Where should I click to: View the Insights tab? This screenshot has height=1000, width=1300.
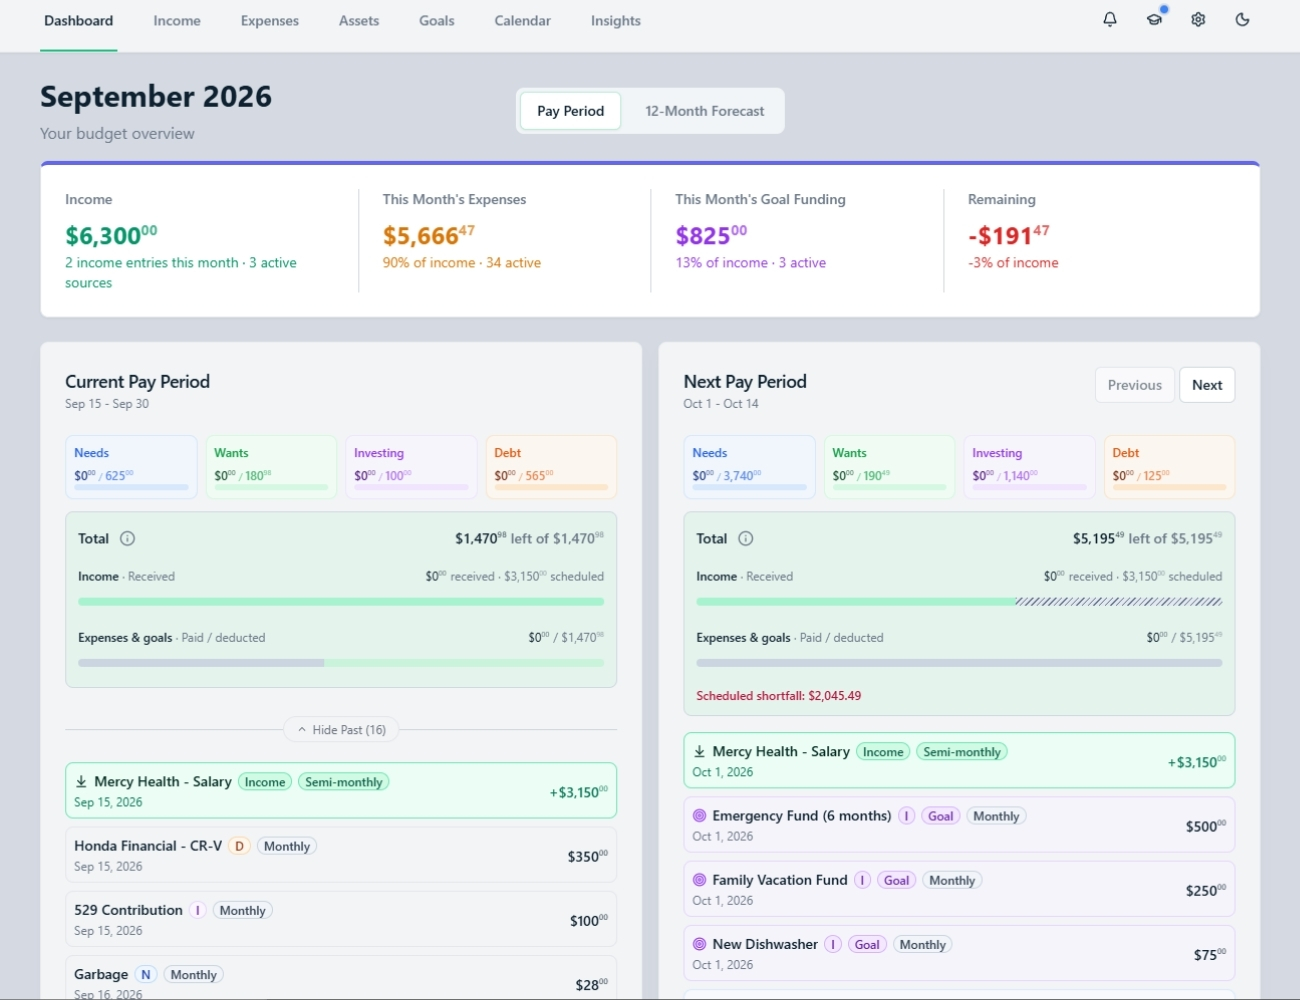click(616, 21)
